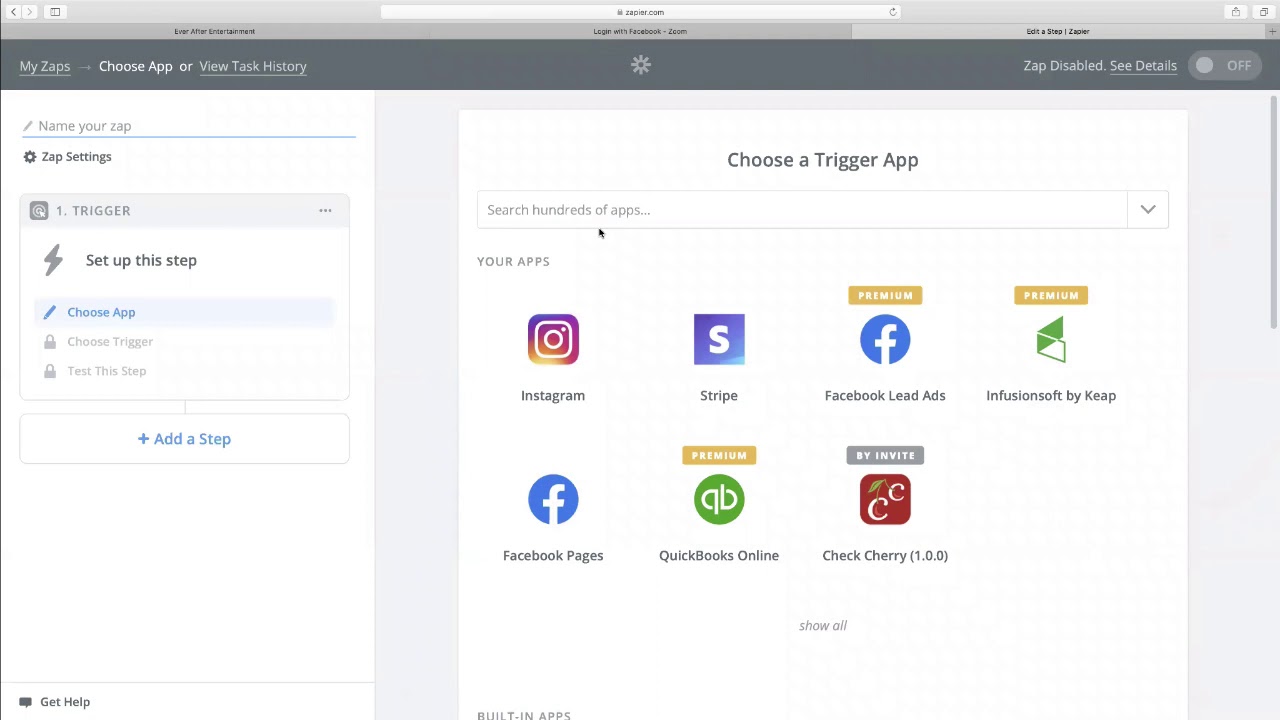
Task: Switch to Login with Facebook - Zoom tab
Action: pos(640,31)
